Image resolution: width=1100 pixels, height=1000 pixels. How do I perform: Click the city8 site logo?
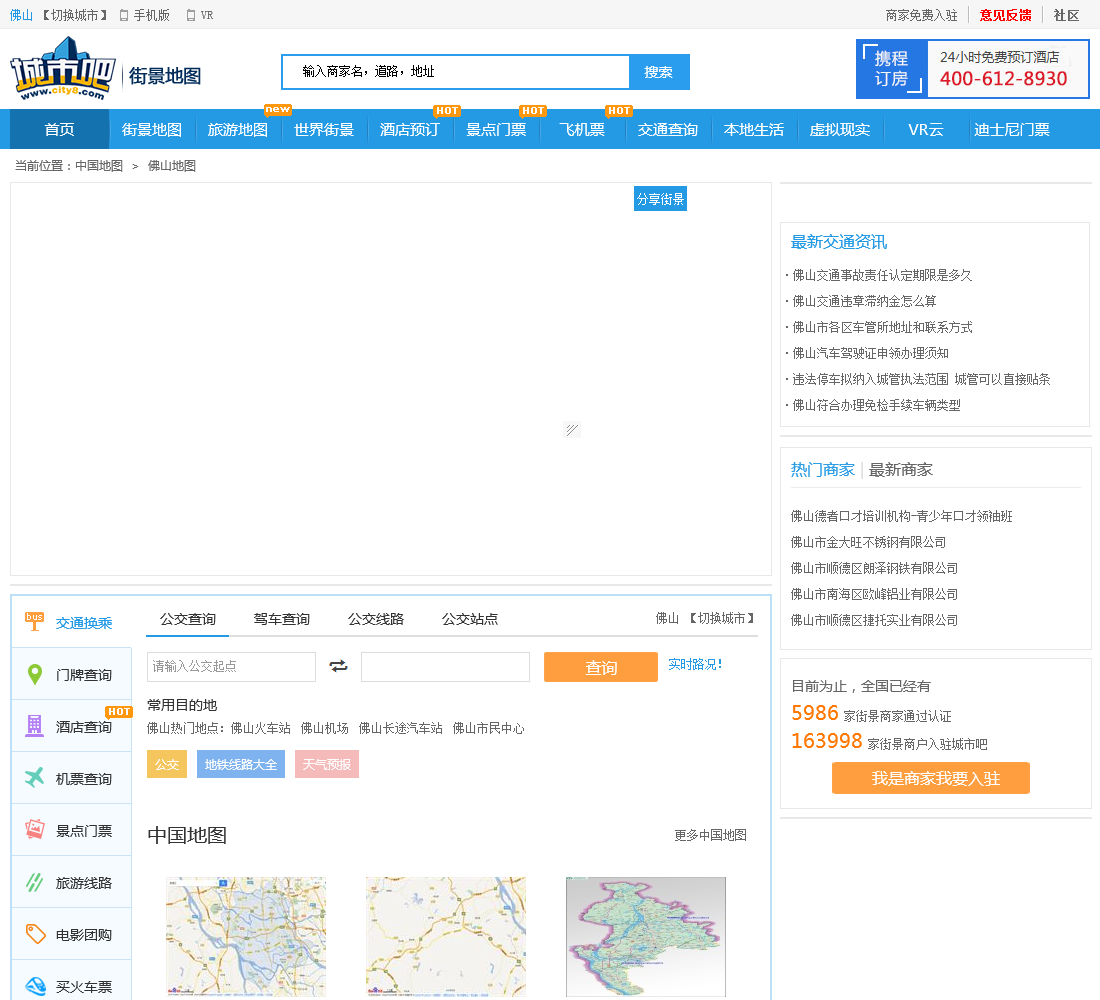[63, 69]
